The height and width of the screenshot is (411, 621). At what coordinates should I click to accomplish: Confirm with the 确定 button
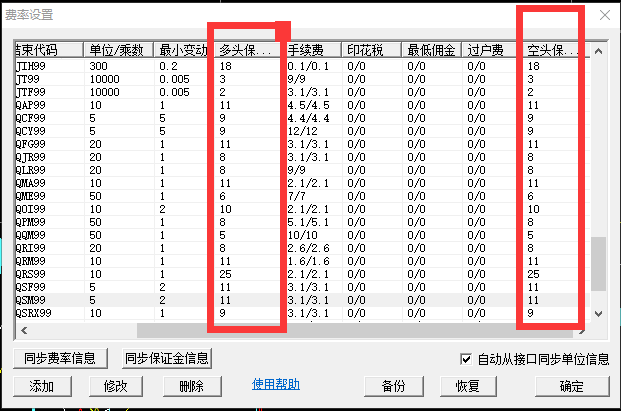572,386
